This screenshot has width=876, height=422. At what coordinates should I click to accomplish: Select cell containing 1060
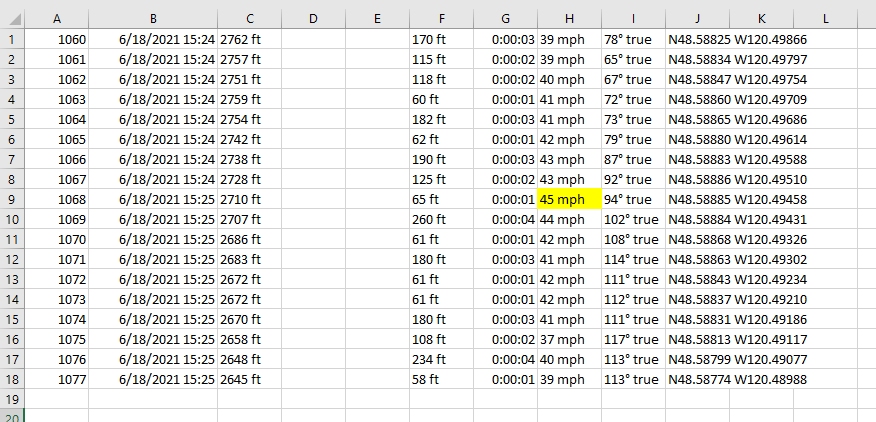[56, 39]
